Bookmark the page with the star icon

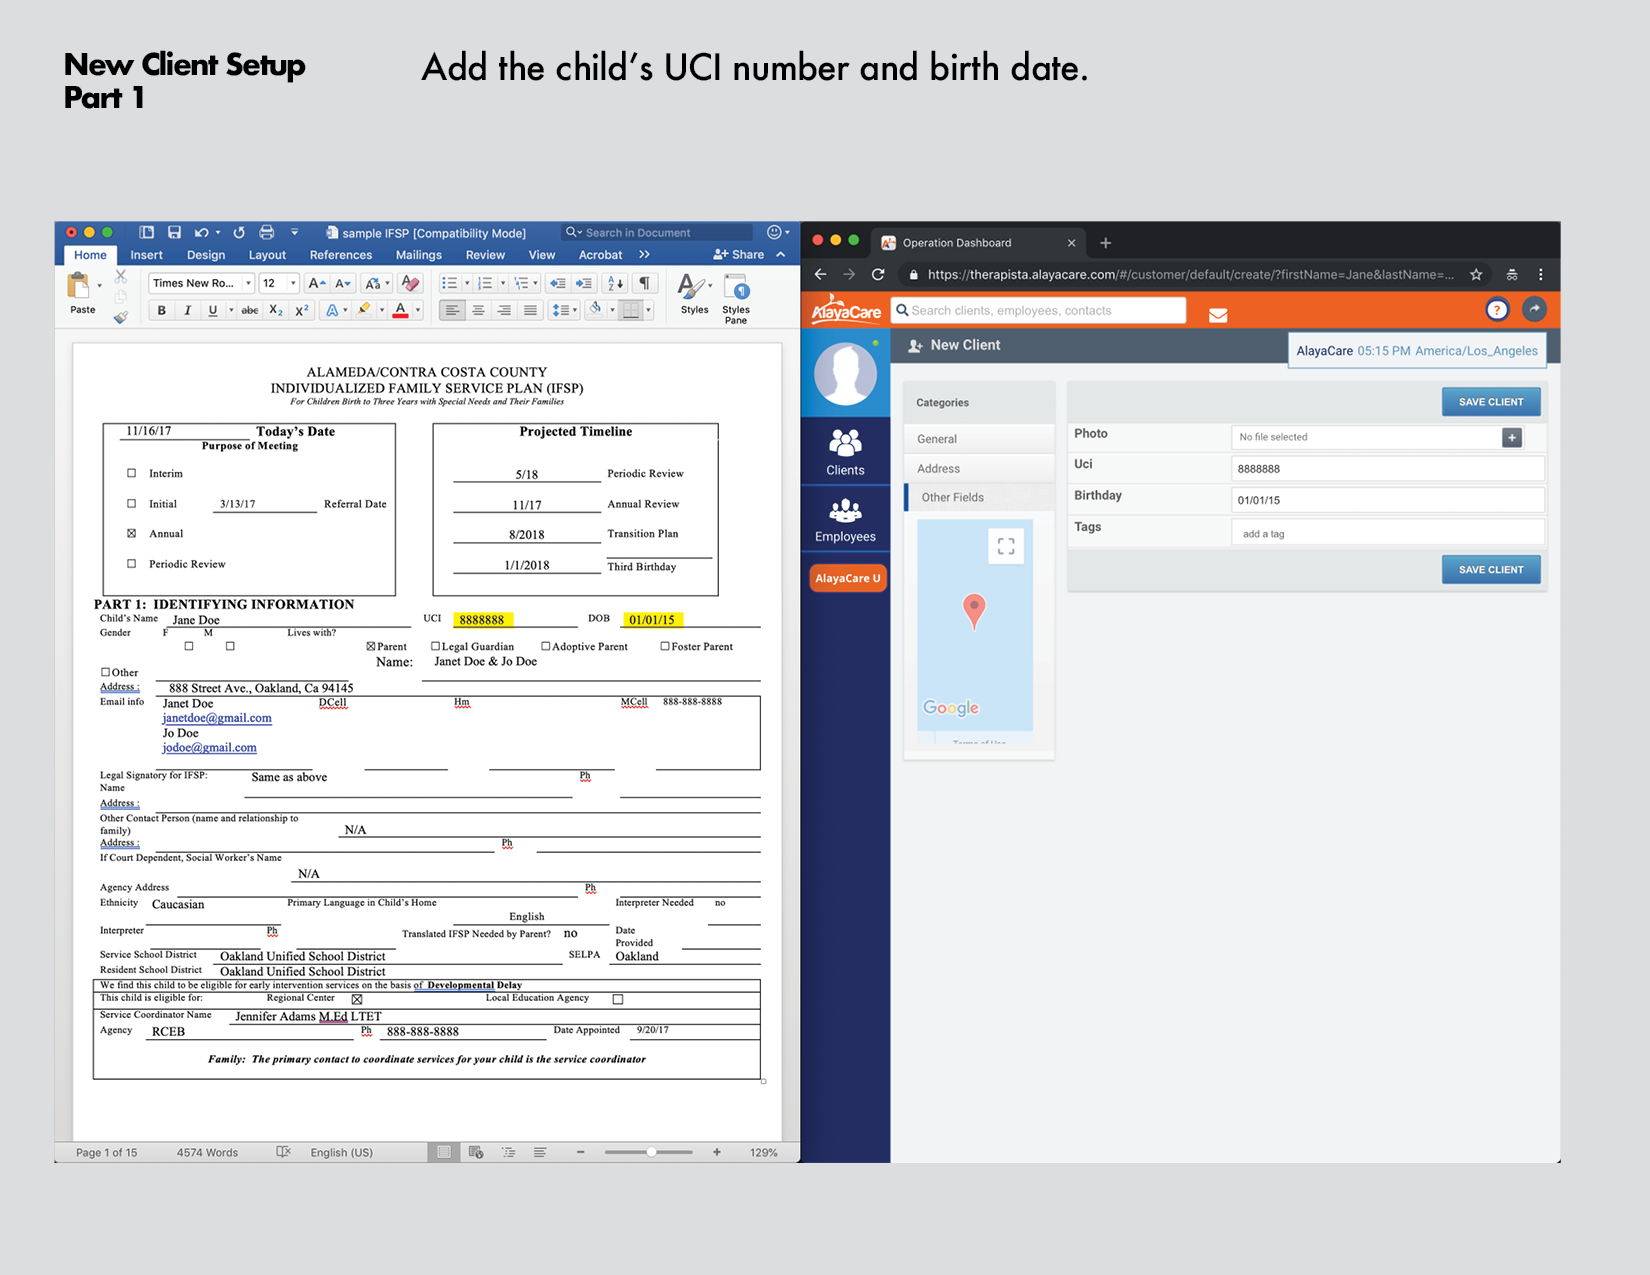click(x=1476, y=274)
